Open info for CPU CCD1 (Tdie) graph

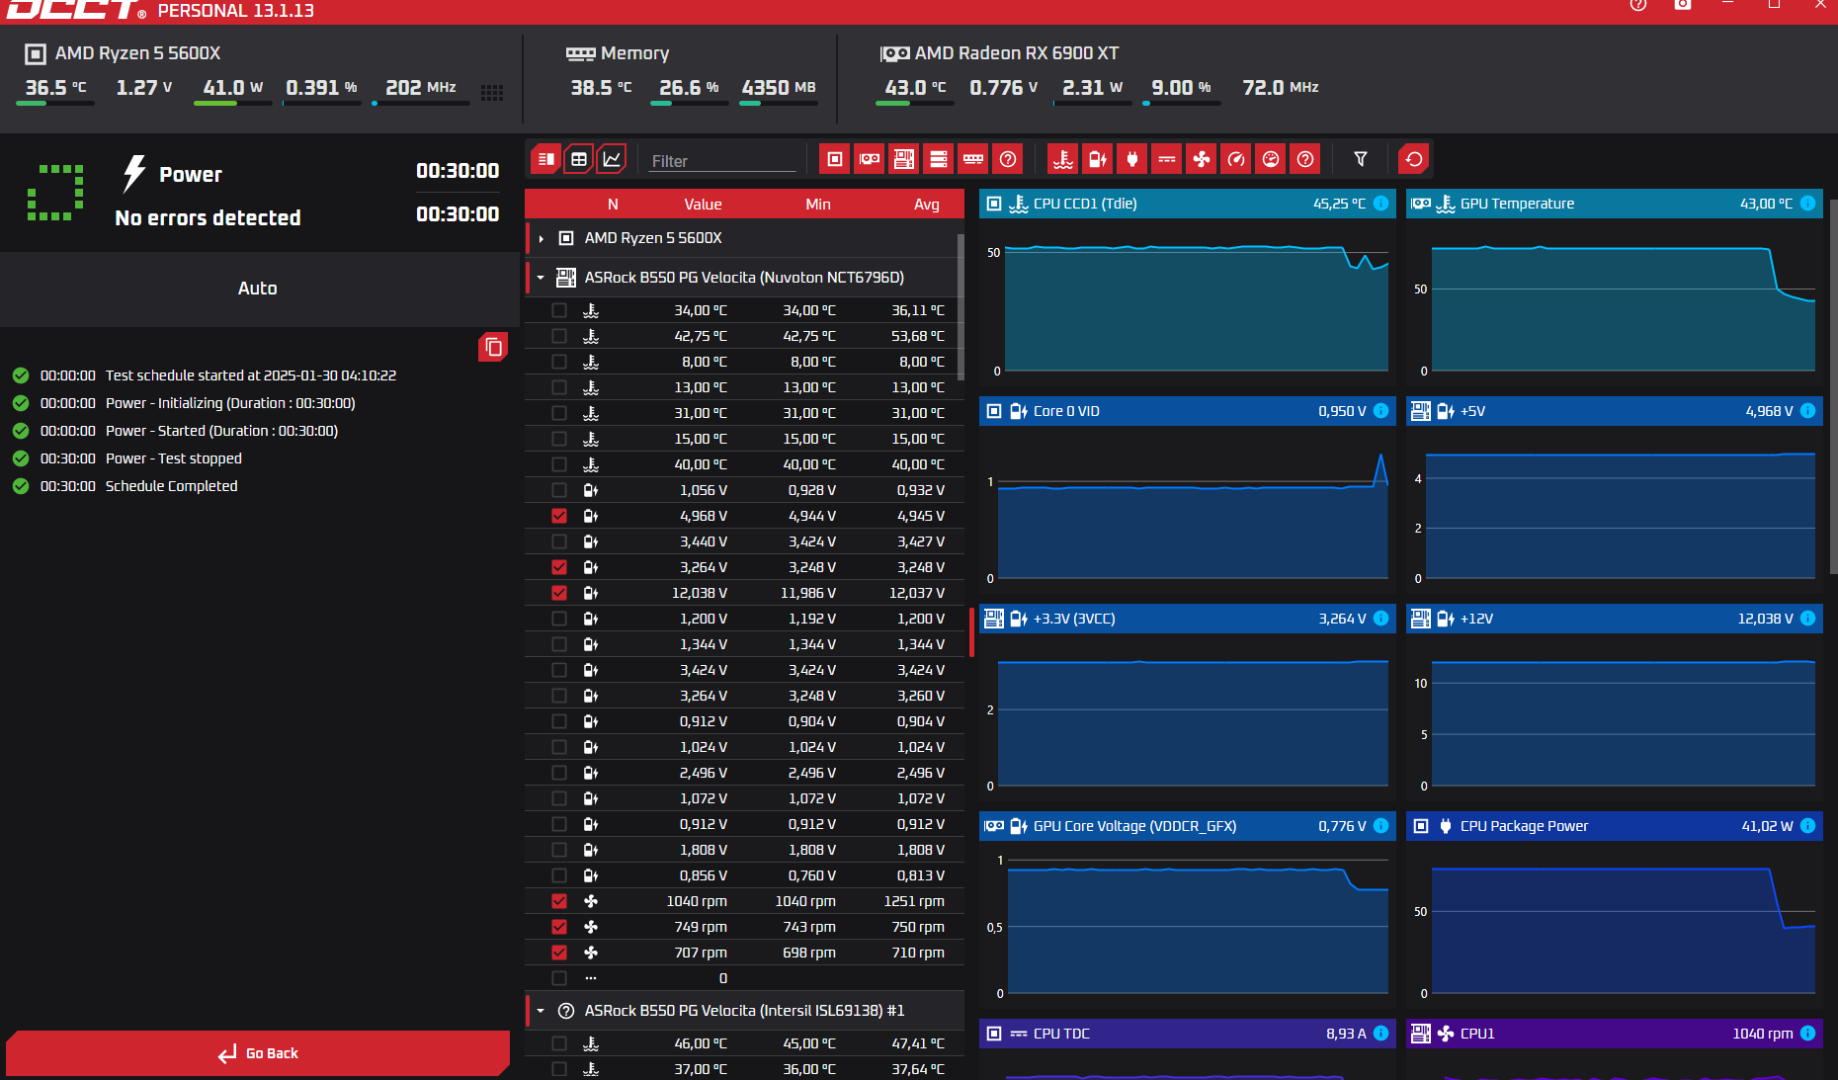coord(1381,203)
